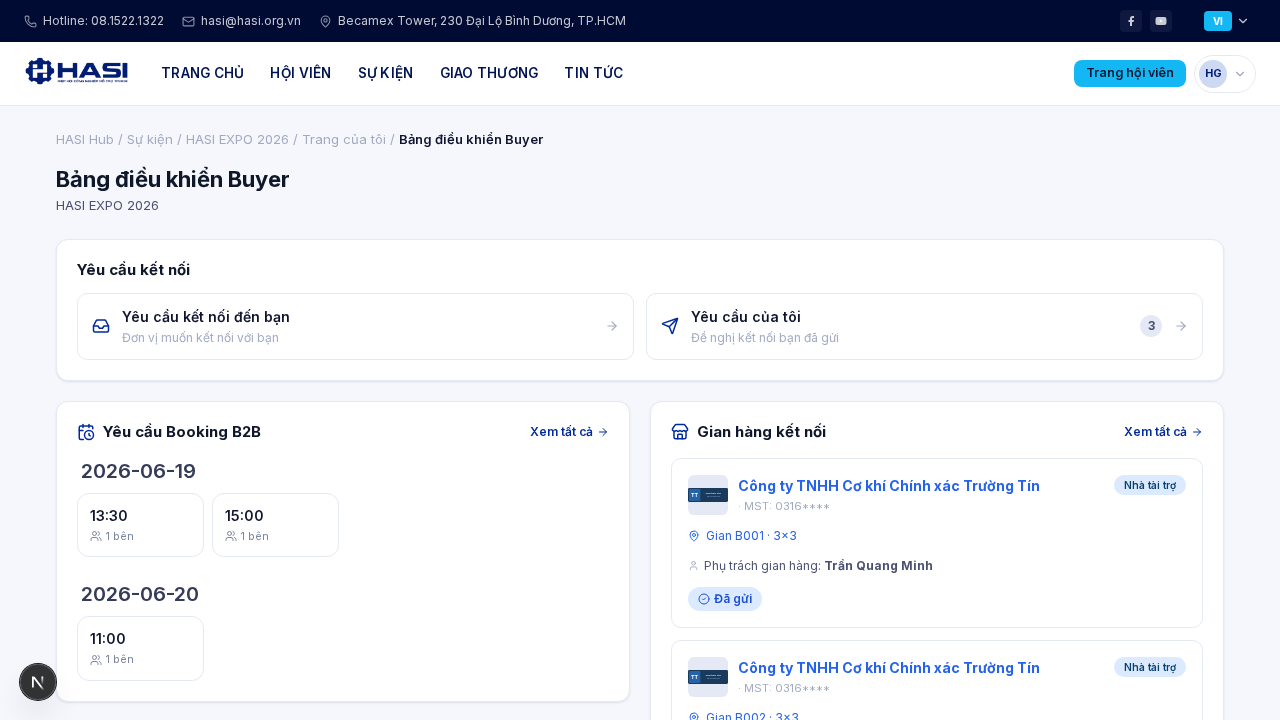
Task: Open the Yêu cầu của tôi card
Action: coord(924,326)
